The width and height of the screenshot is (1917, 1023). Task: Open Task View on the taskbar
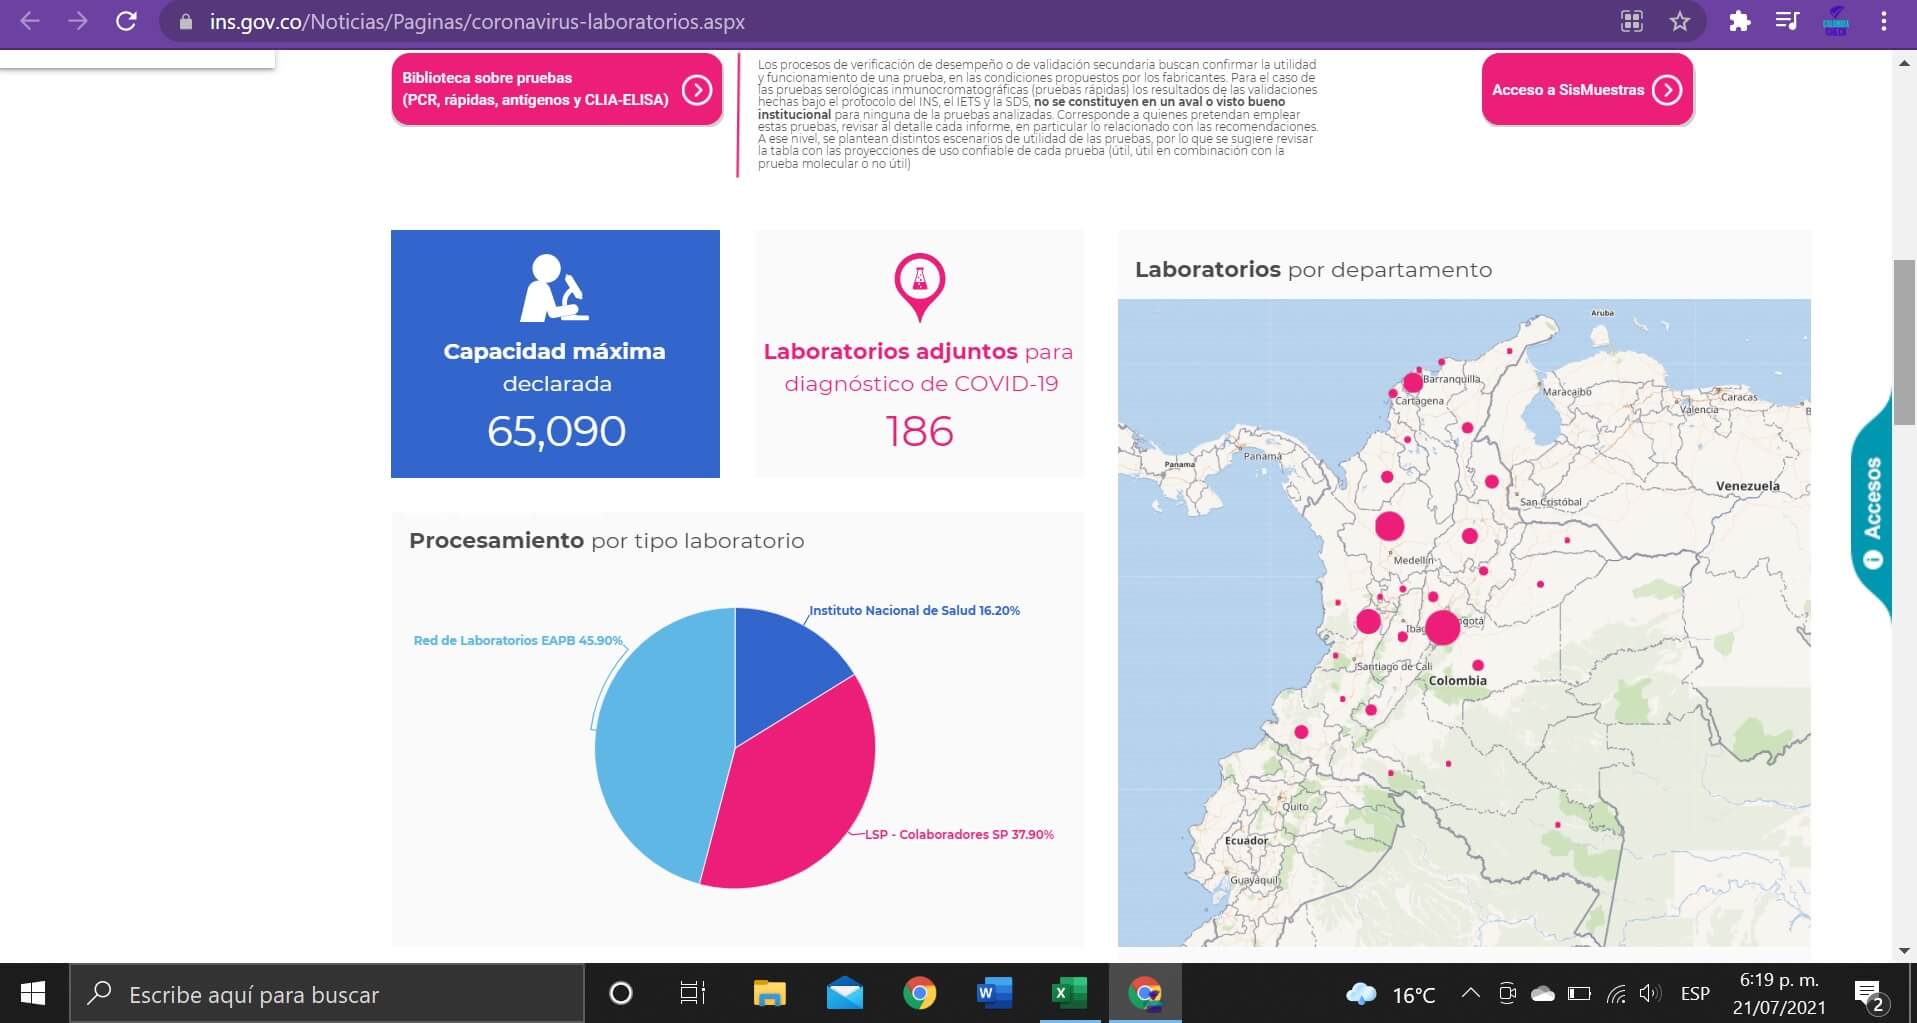click(693, 993)
